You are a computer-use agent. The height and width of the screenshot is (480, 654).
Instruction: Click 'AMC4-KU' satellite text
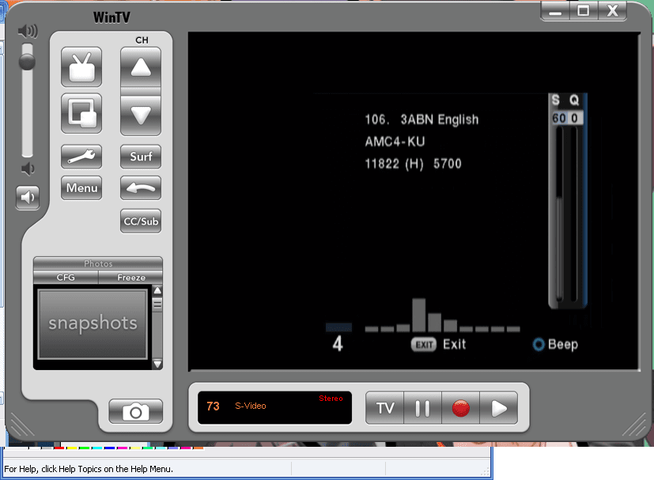(x=395, y=142)
